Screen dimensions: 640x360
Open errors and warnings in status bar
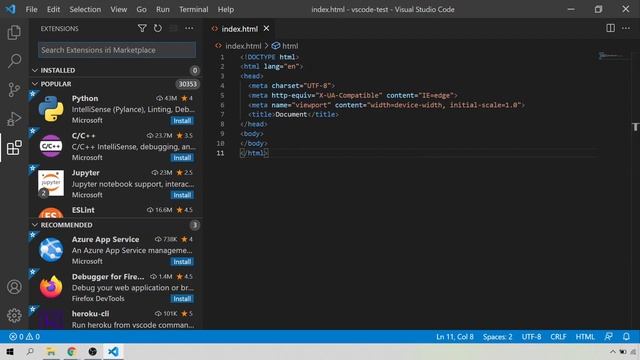tap(24, 337)
